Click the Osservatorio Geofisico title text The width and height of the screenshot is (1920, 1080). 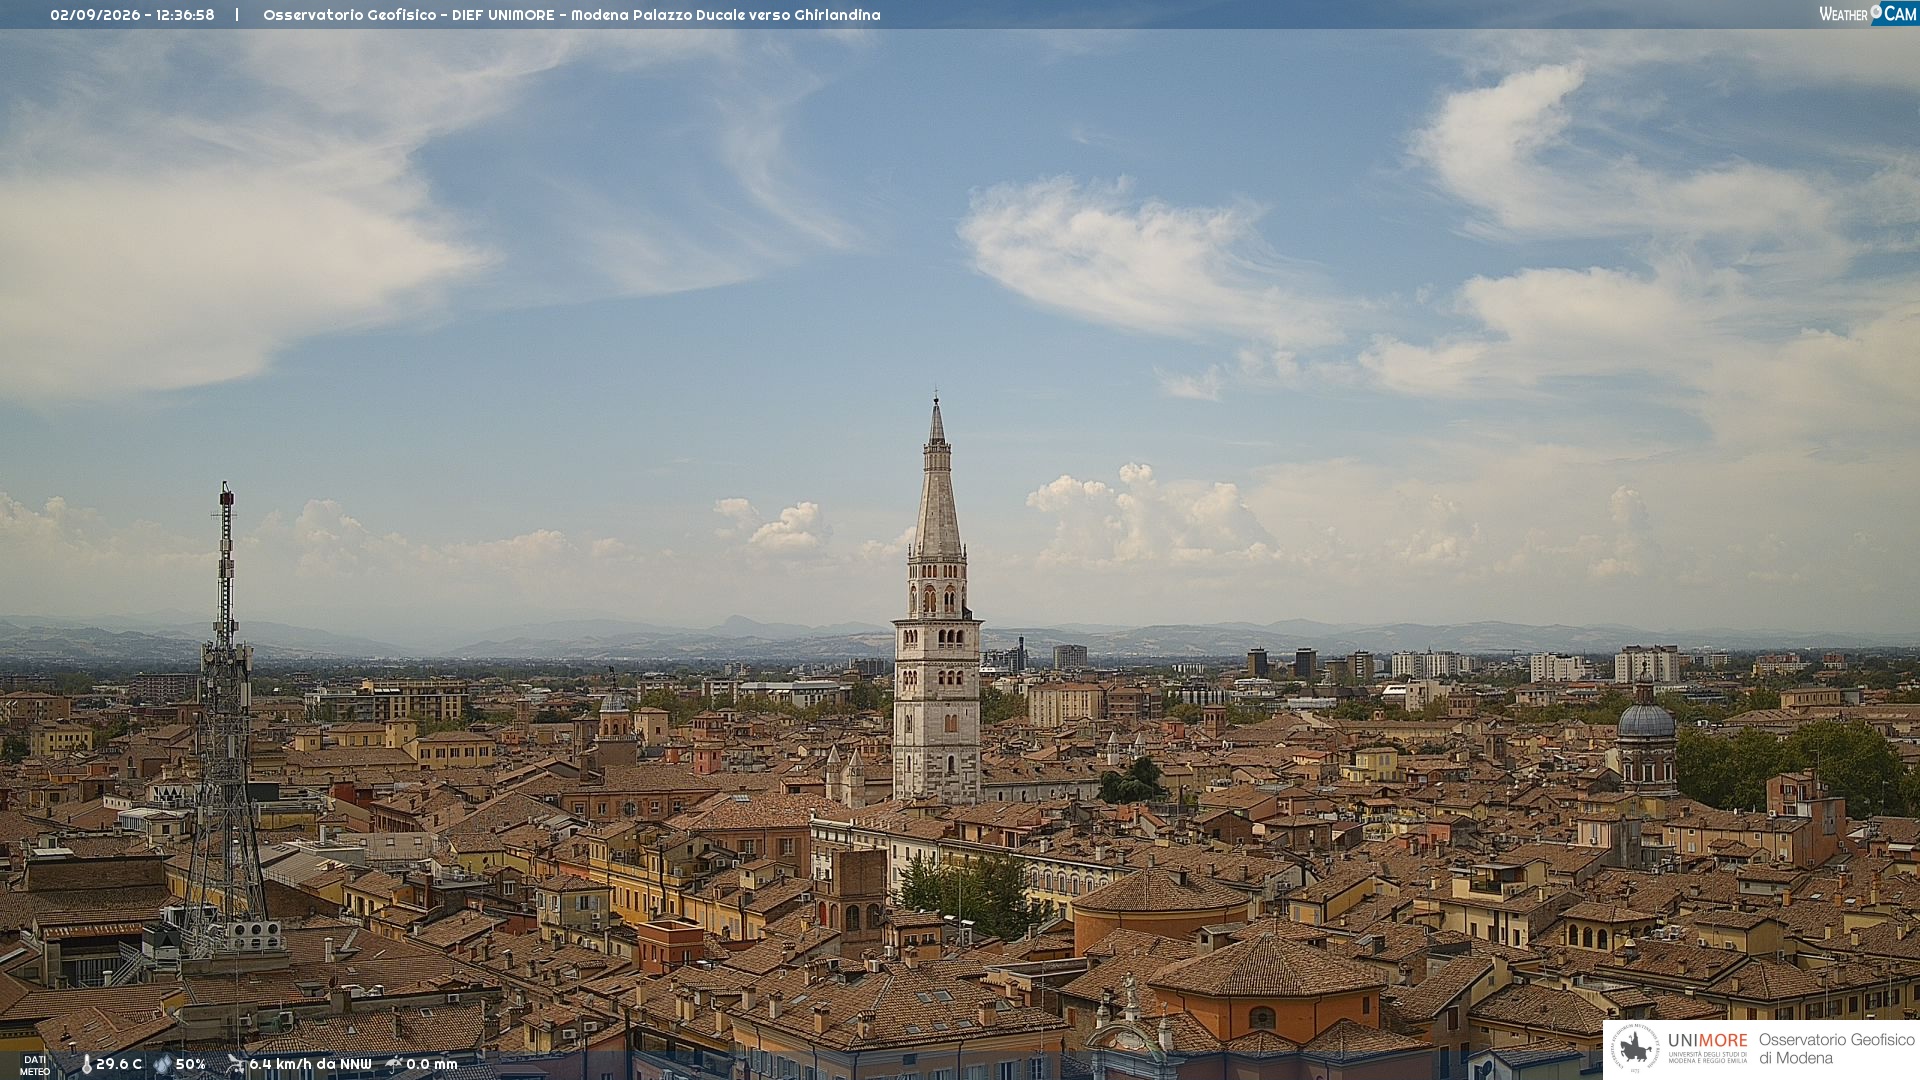[350, 15]
